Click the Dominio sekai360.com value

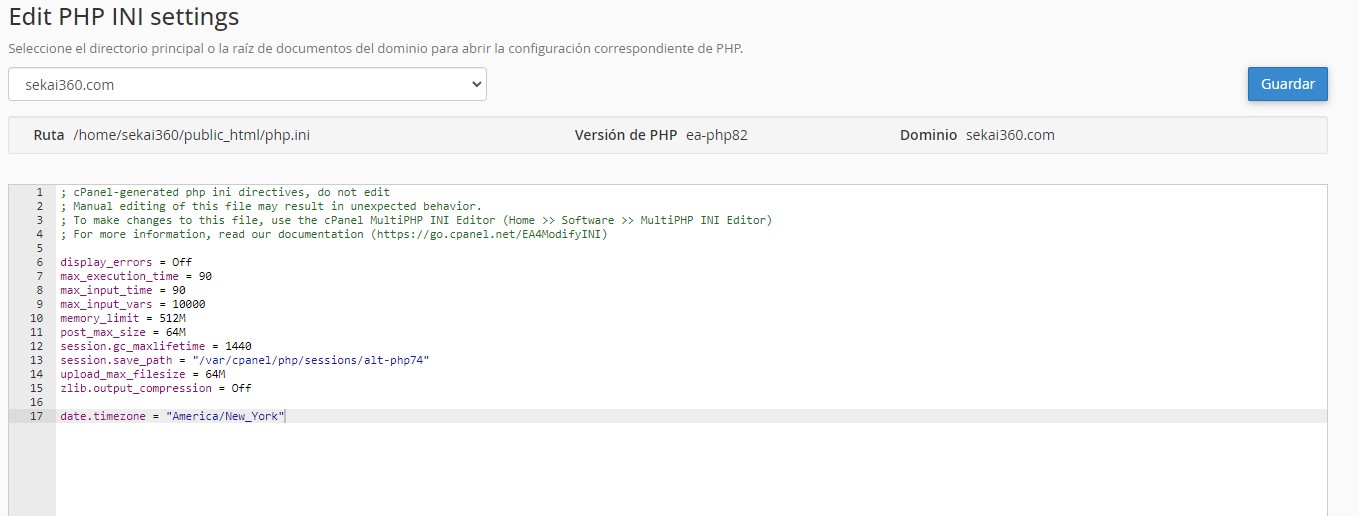pos(1010,135)
